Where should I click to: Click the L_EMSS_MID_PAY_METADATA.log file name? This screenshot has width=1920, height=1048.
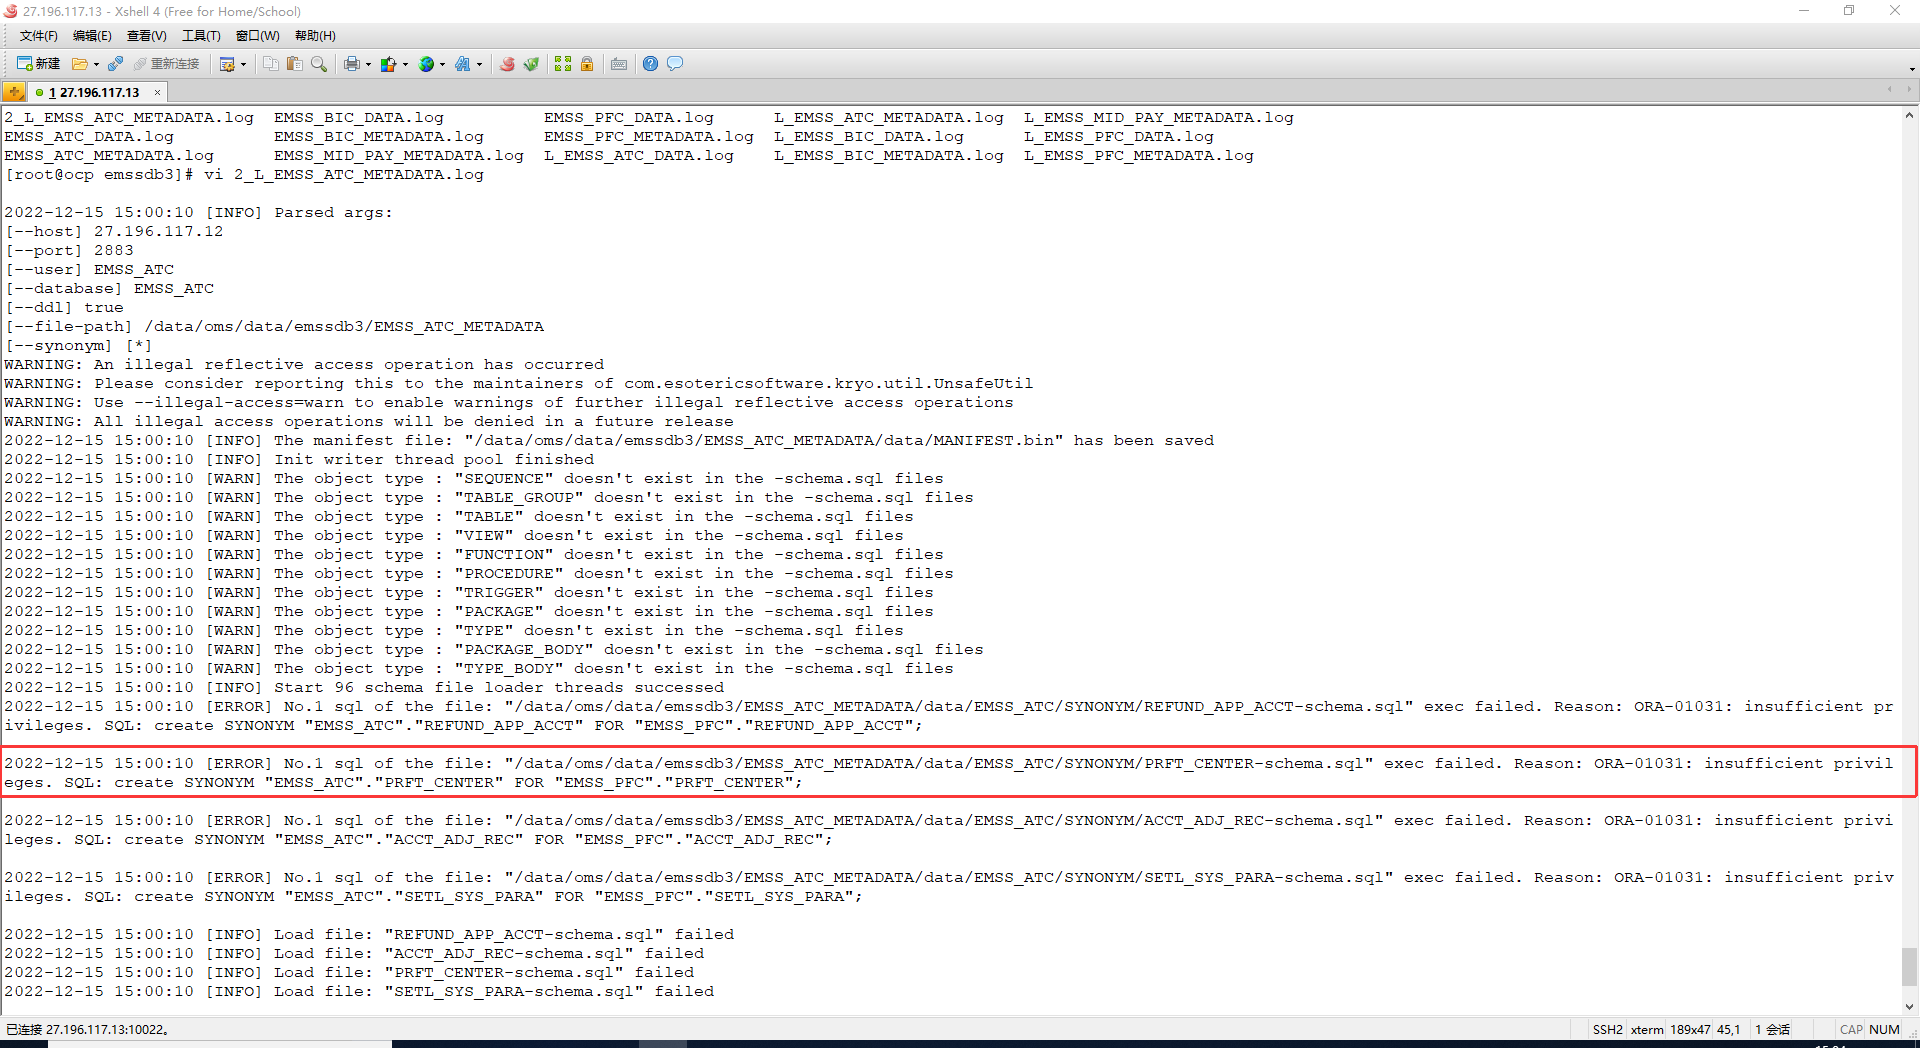tap(1159, 117)
